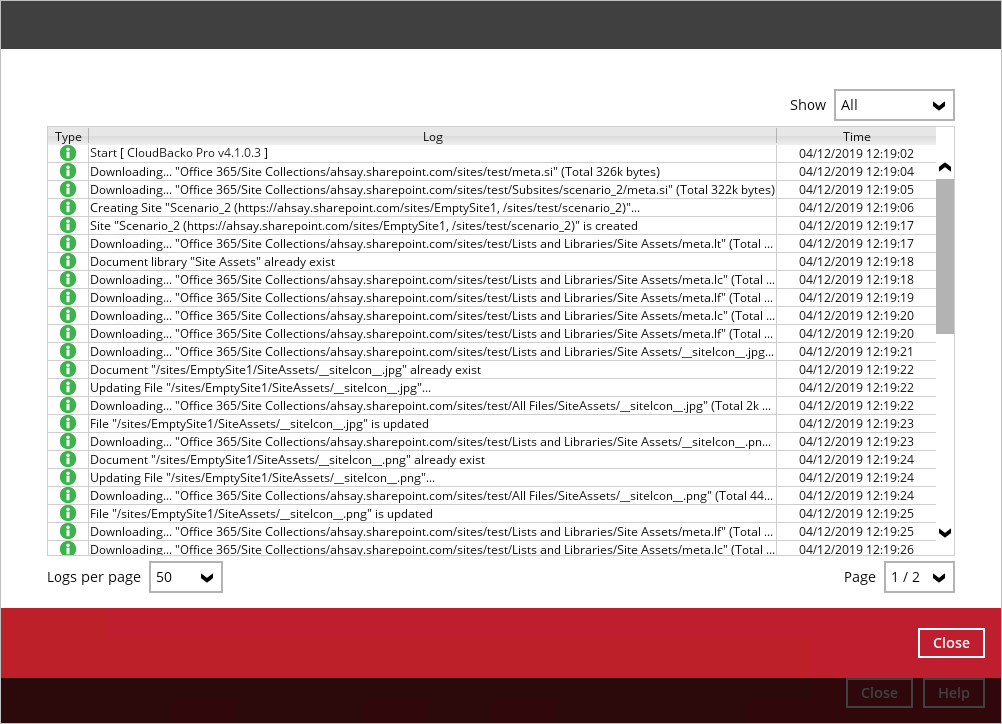The width and height of the screenshot is (1002, 724).
Task: Click info icon of __siteIcon__.png is updated row
Action: [x=68, y=513]
